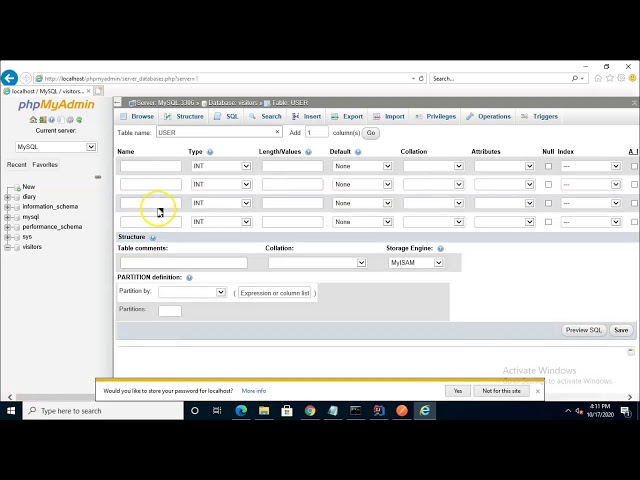This screenshot has height=480, width=640.
Task: Open Task View in the taskbar
Action: click(x=217, y=411)
